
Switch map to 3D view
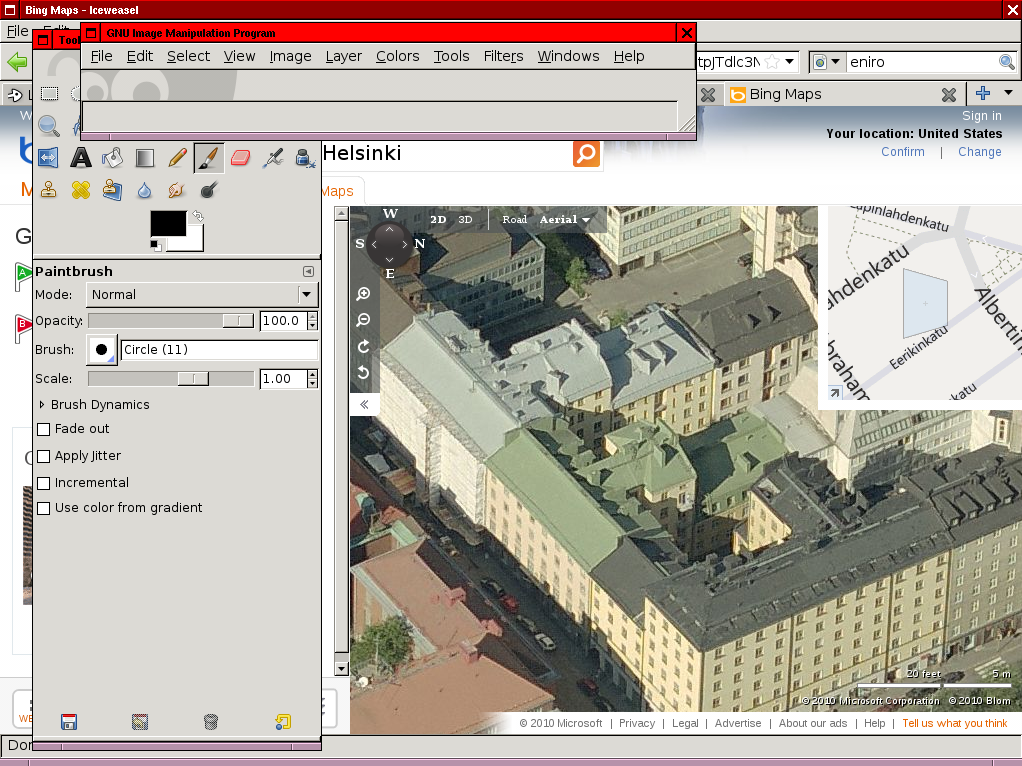(x=465, y=220)
